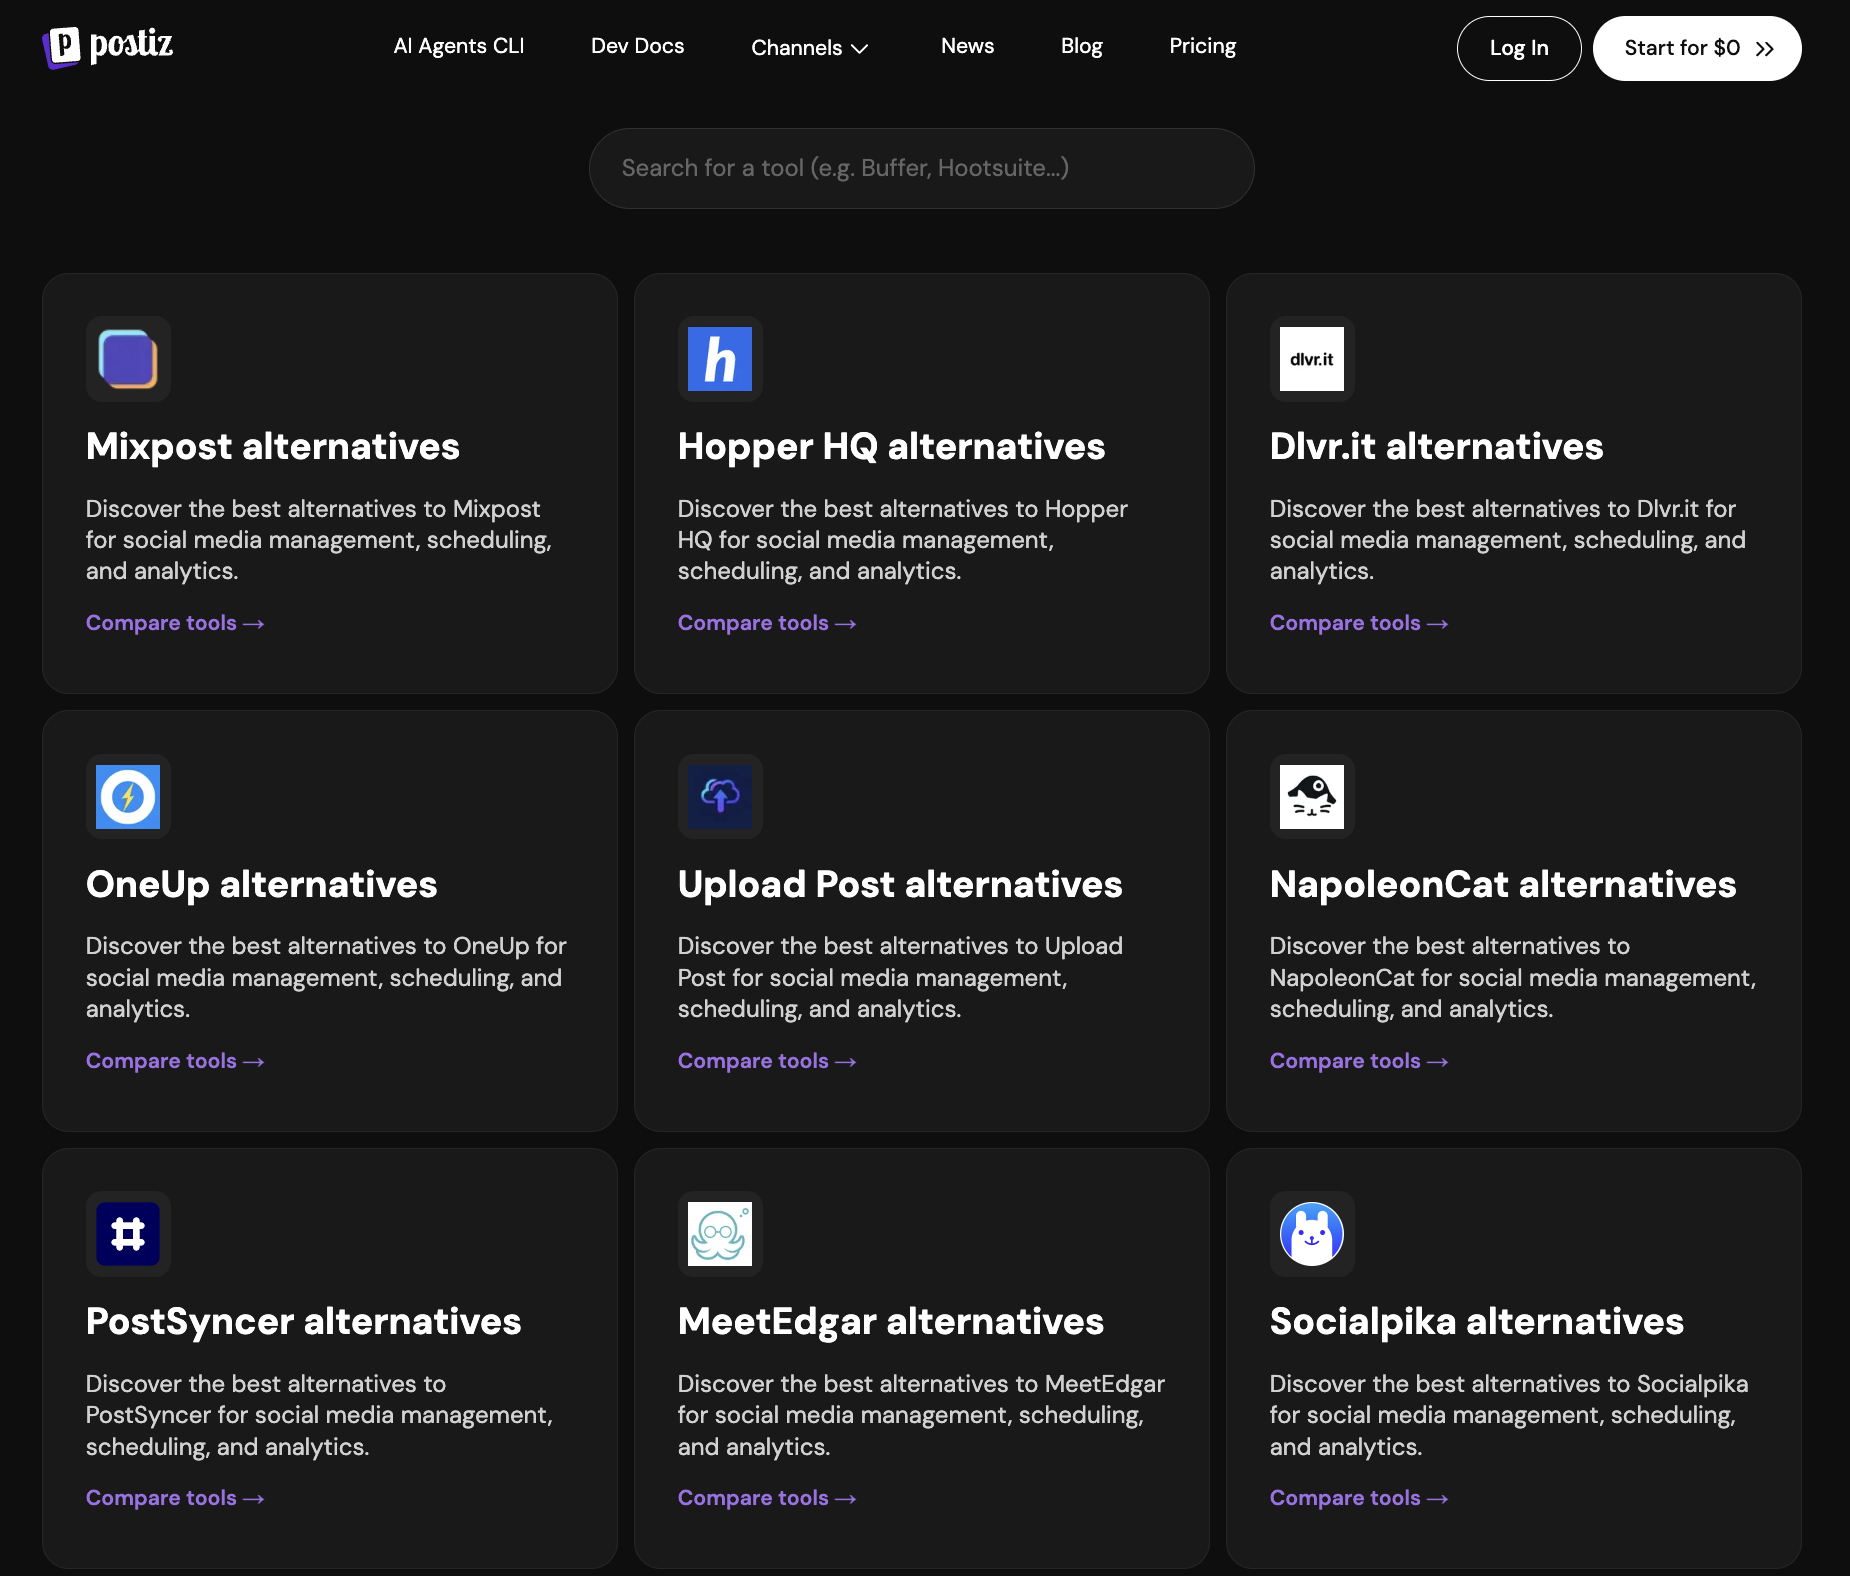
Task: Select the NapoleonCat alternatives heading
Action: tap(1503, 885)
